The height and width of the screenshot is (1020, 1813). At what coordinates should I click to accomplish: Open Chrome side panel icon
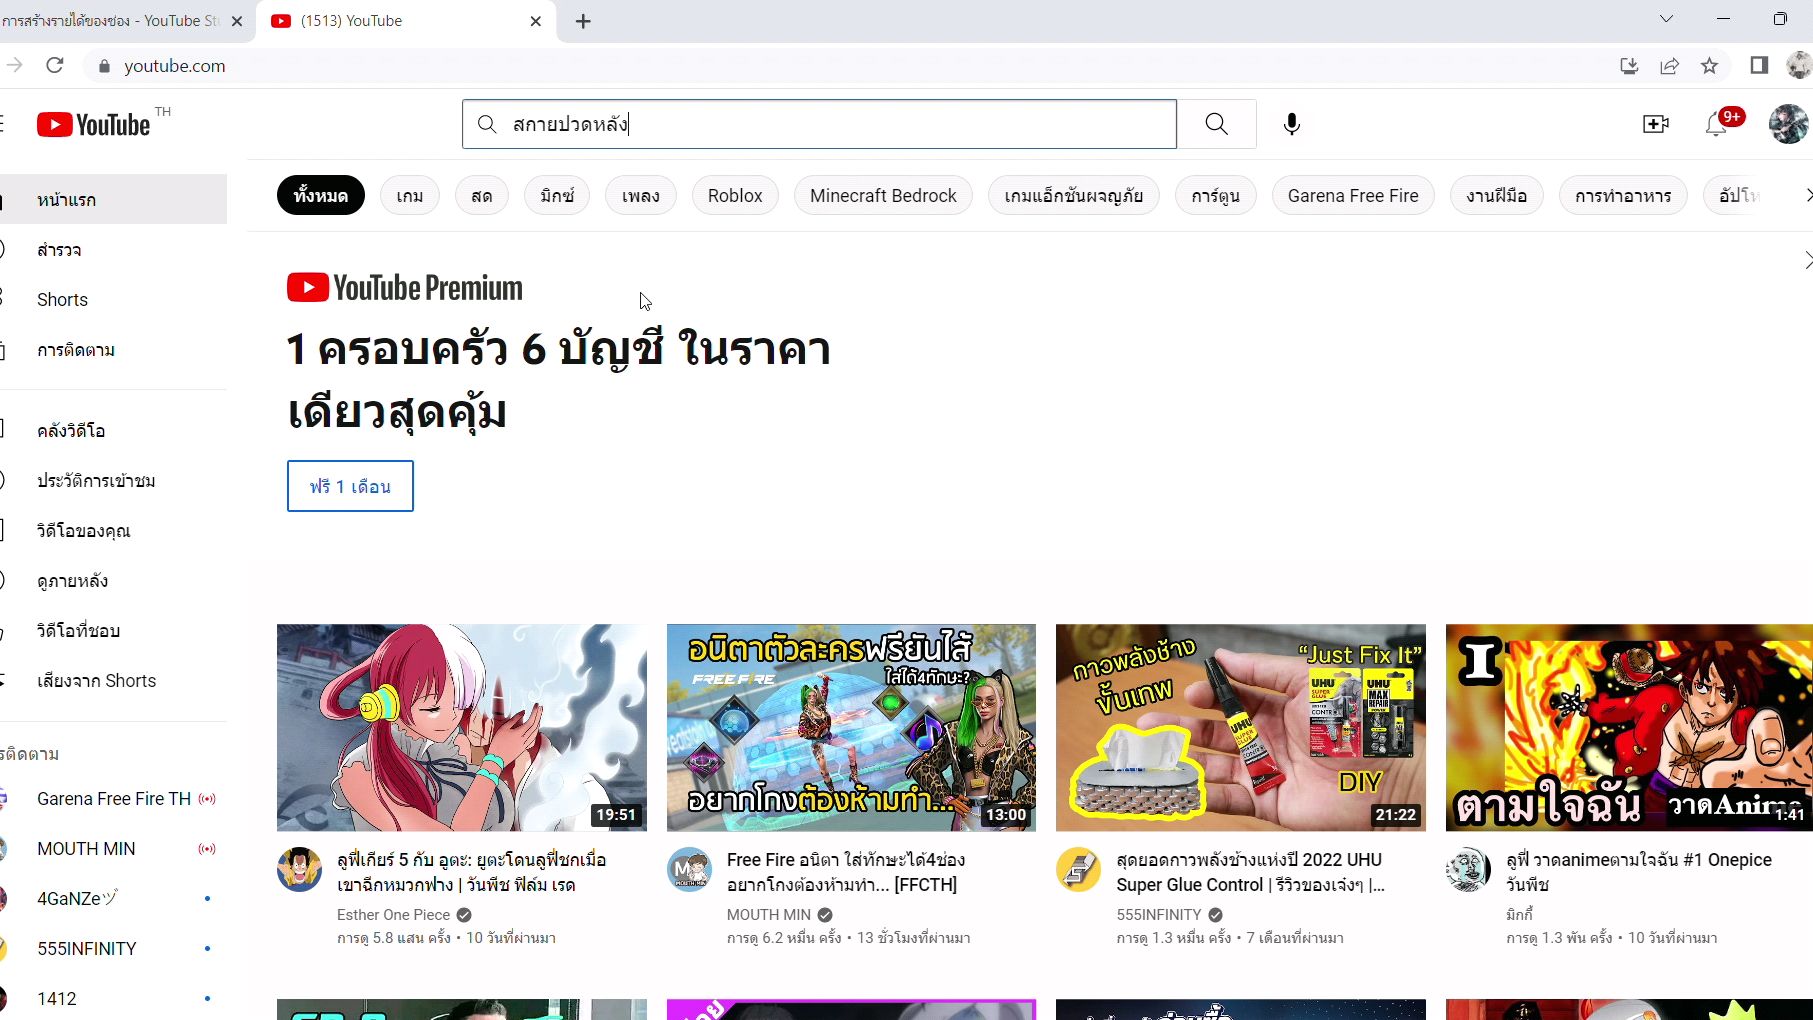point(1759,66)
